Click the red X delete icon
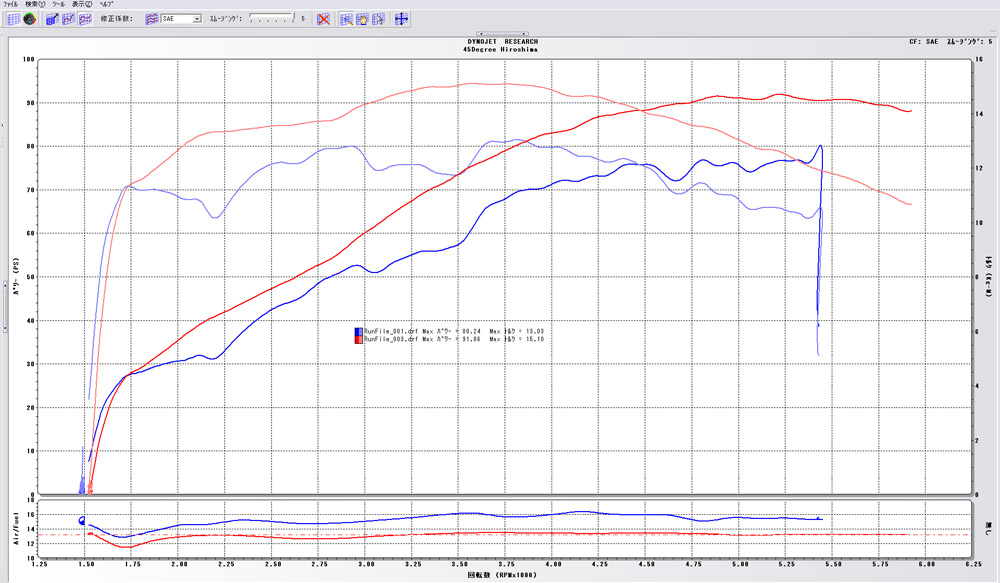This screenshot has width=1000, height=583. [x=323, y=19]
